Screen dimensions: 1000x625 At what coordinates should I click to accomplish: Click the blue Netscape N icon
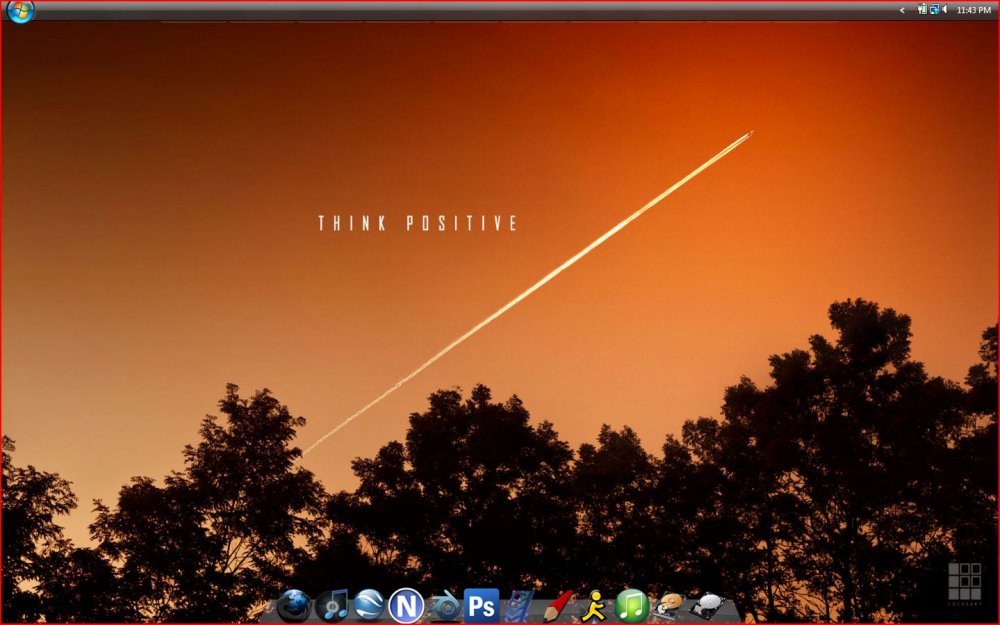(x=406, y=605)
